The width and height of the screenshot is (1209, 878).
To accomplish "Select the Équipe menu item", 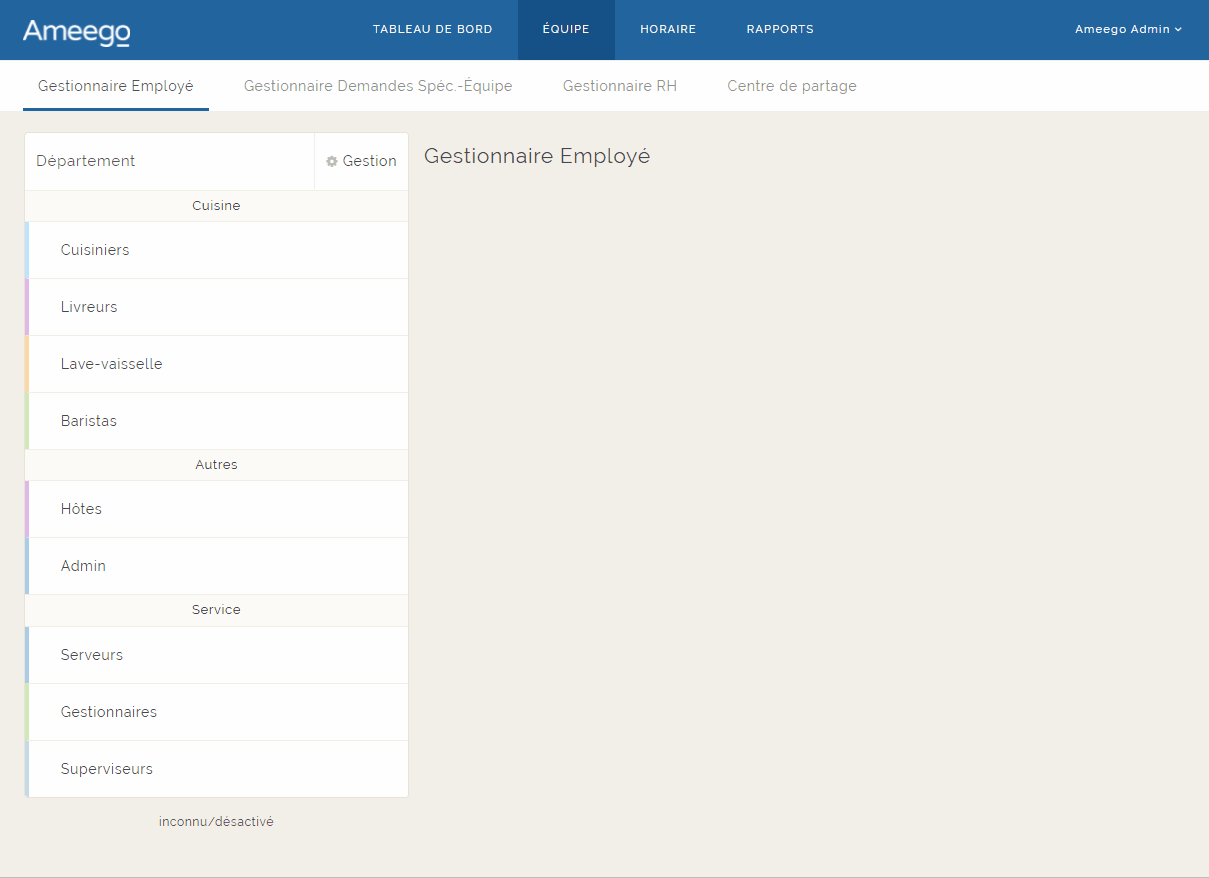I will point(566,29).
